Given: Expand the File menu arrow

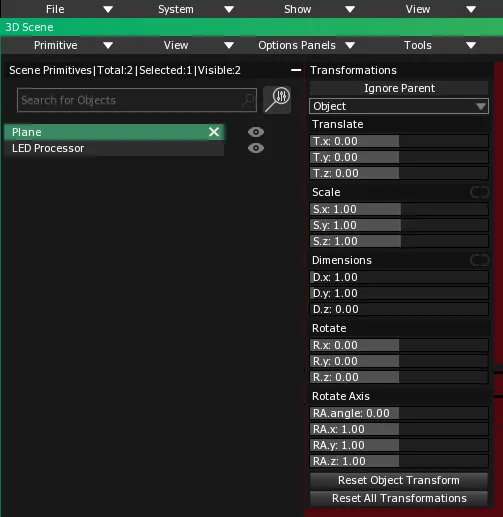Looking at the screenshot, I should (x=108, y=9).
